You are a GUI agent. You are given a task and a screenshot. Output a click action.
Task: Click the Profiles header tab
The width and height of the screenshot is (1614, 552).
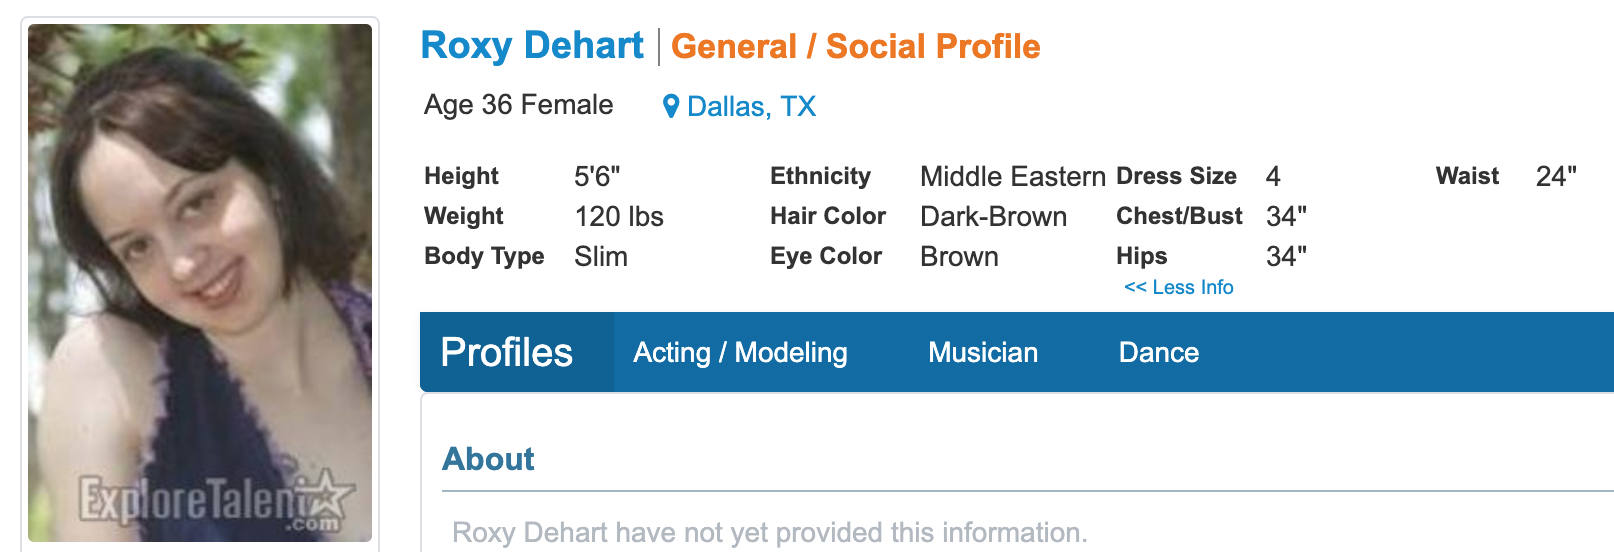click(507, 352)
